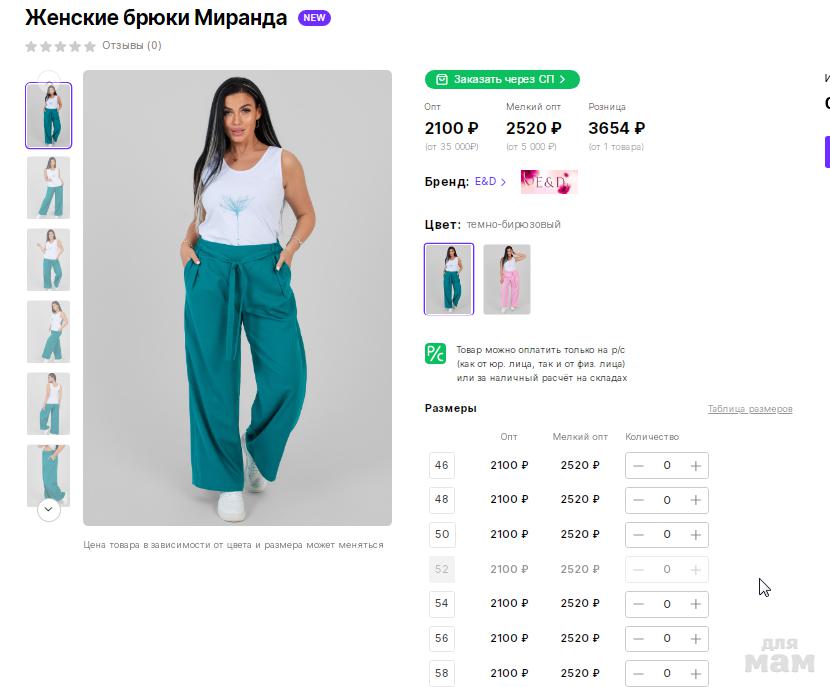The height and width of the screenshot is (687, 830).
Task: Open the Таблица размеров link
Action: (750, 409)
